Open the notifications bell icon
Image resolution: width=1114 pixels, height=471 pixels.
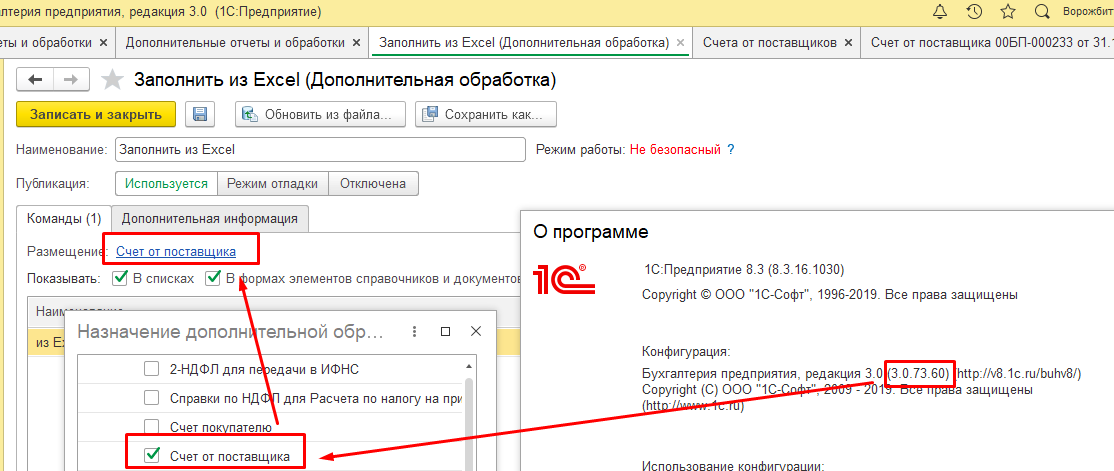coord(940,11)
